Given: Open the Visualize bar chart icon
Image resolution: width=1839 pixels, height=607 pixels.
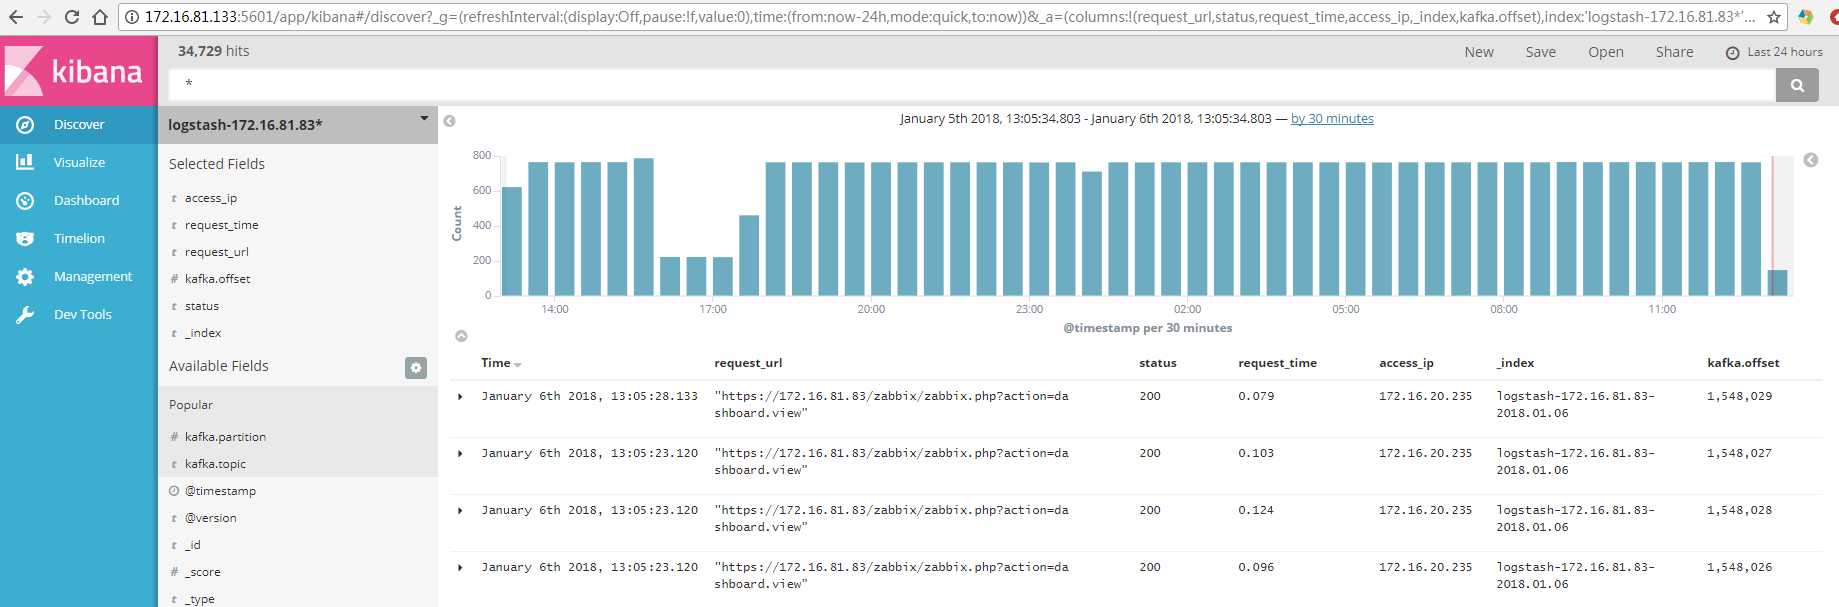Looking at the screenshot, I should (25, 162).
